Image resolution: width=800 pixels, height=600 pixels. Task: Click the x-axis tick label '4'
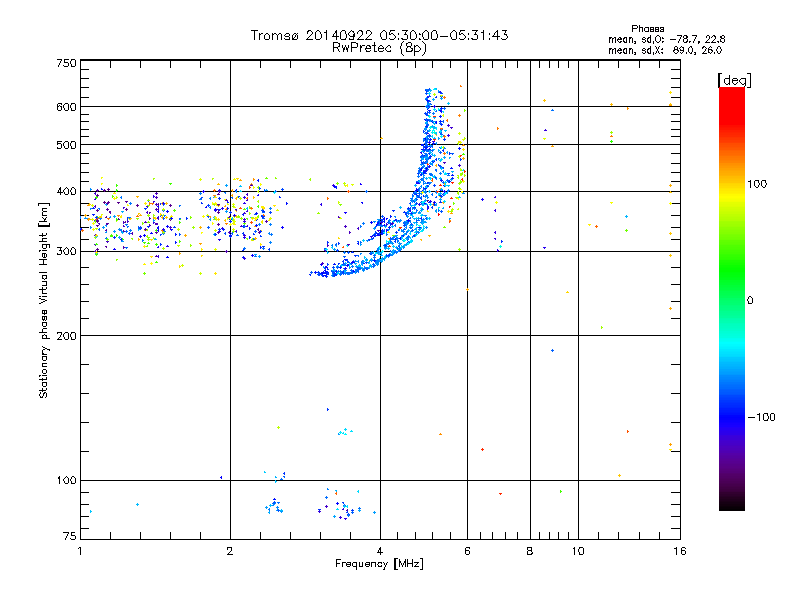[380, 551]
